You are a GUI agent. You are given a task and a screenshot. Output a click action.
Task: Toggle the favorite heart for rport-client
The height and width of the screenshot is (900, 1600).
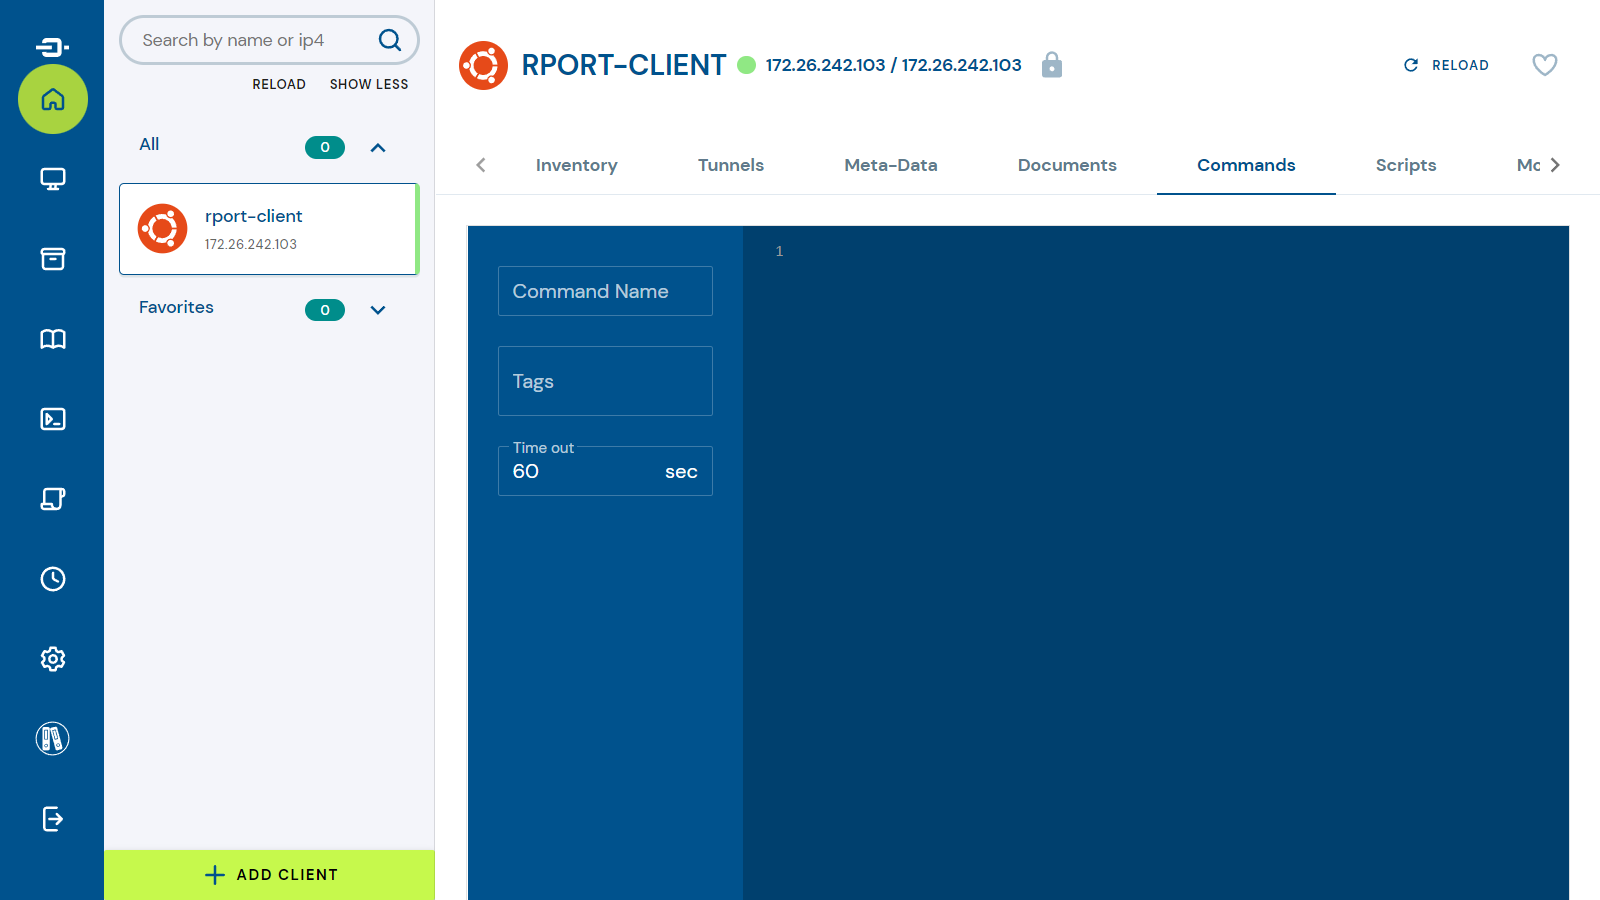tap(1544, 65)
